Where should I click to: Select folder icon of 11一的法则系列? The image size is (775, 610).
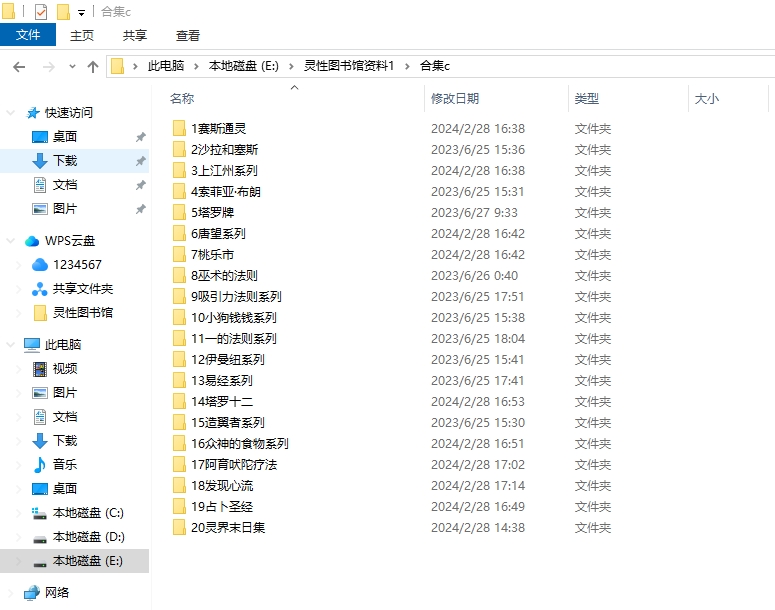[x=179, y=338]
